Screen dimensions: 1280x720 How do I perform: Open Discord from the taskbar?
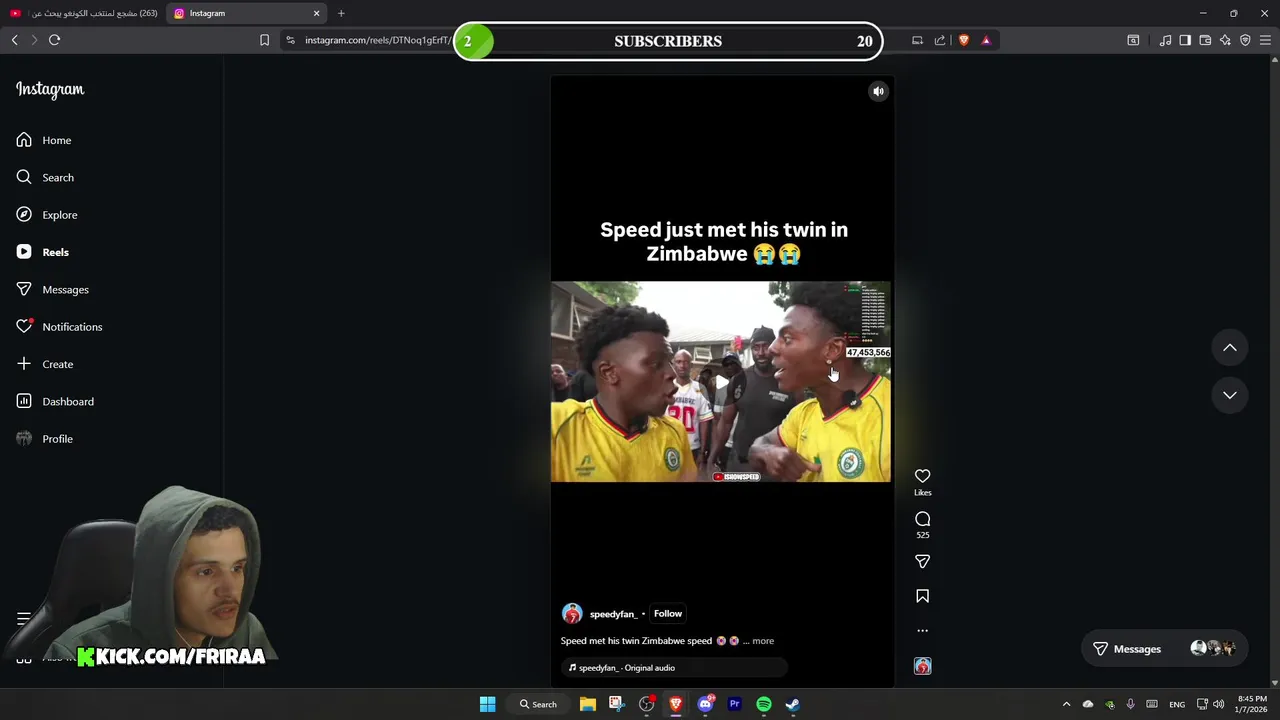click(x=705, y=704)
